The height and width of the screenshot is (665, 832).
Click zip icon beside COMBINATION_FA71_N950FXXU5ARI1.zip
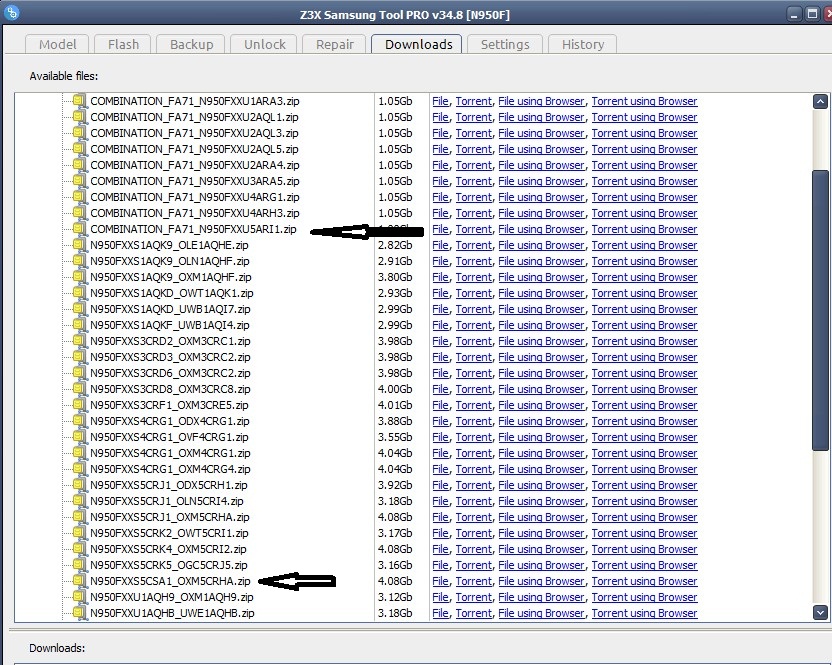click(x=79, y=228)
